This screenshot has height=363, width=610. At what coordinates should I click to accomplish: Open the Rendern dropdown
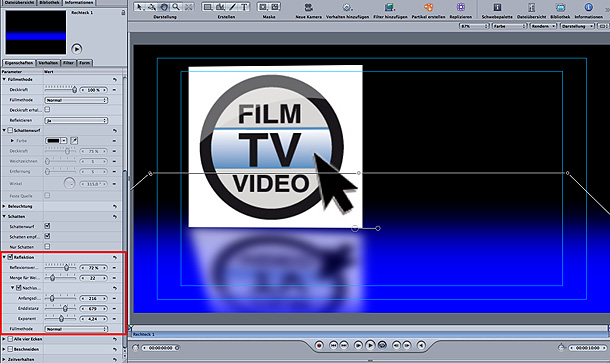pyautogui.click(x=543, y=26)
